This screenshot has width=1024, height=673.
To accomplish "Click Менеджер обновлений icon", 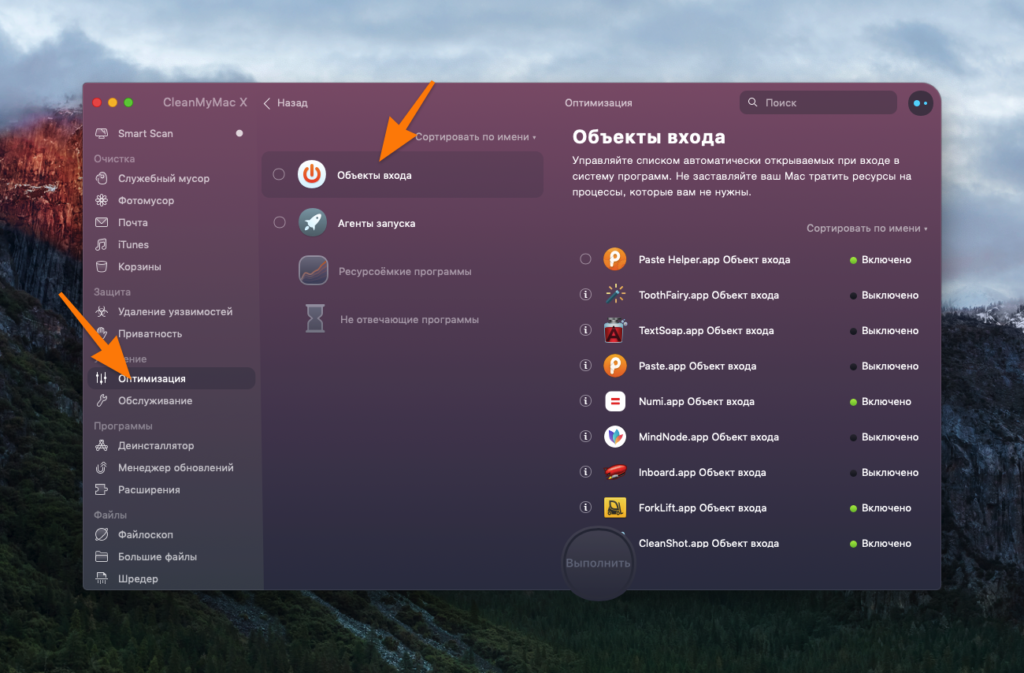I will click(102, 467).
